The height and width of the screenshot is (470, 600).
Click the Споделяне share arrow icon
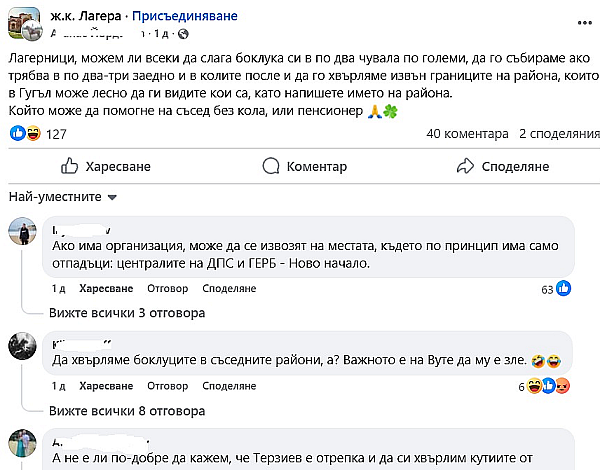coord(465,166)
